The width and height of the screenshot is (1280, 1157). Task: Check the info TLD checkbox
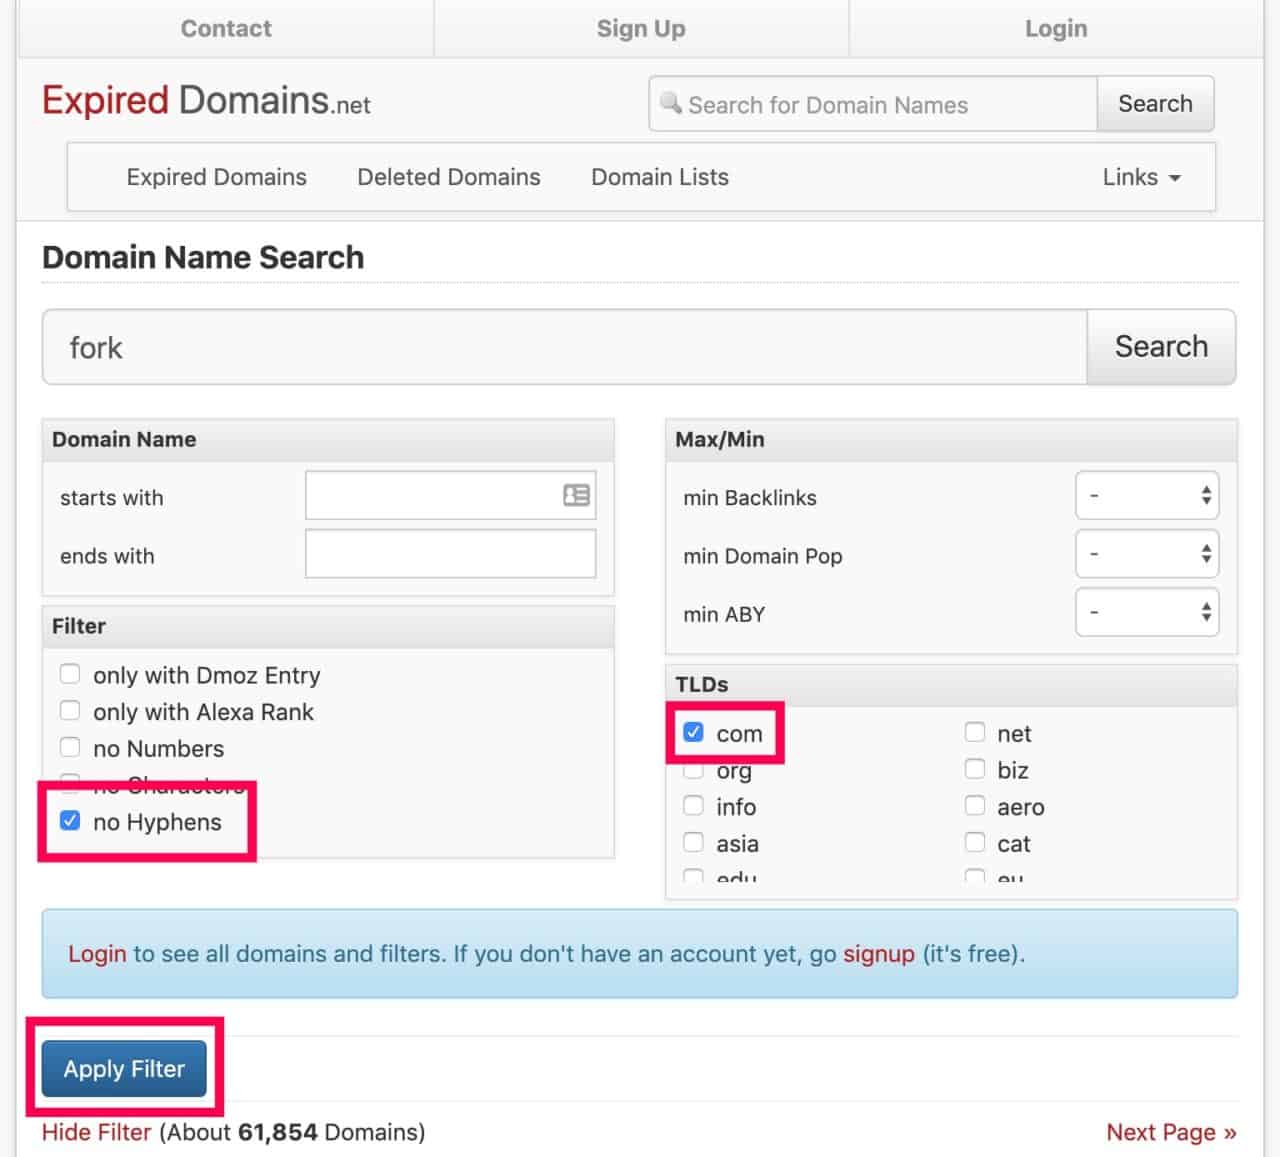693,806
